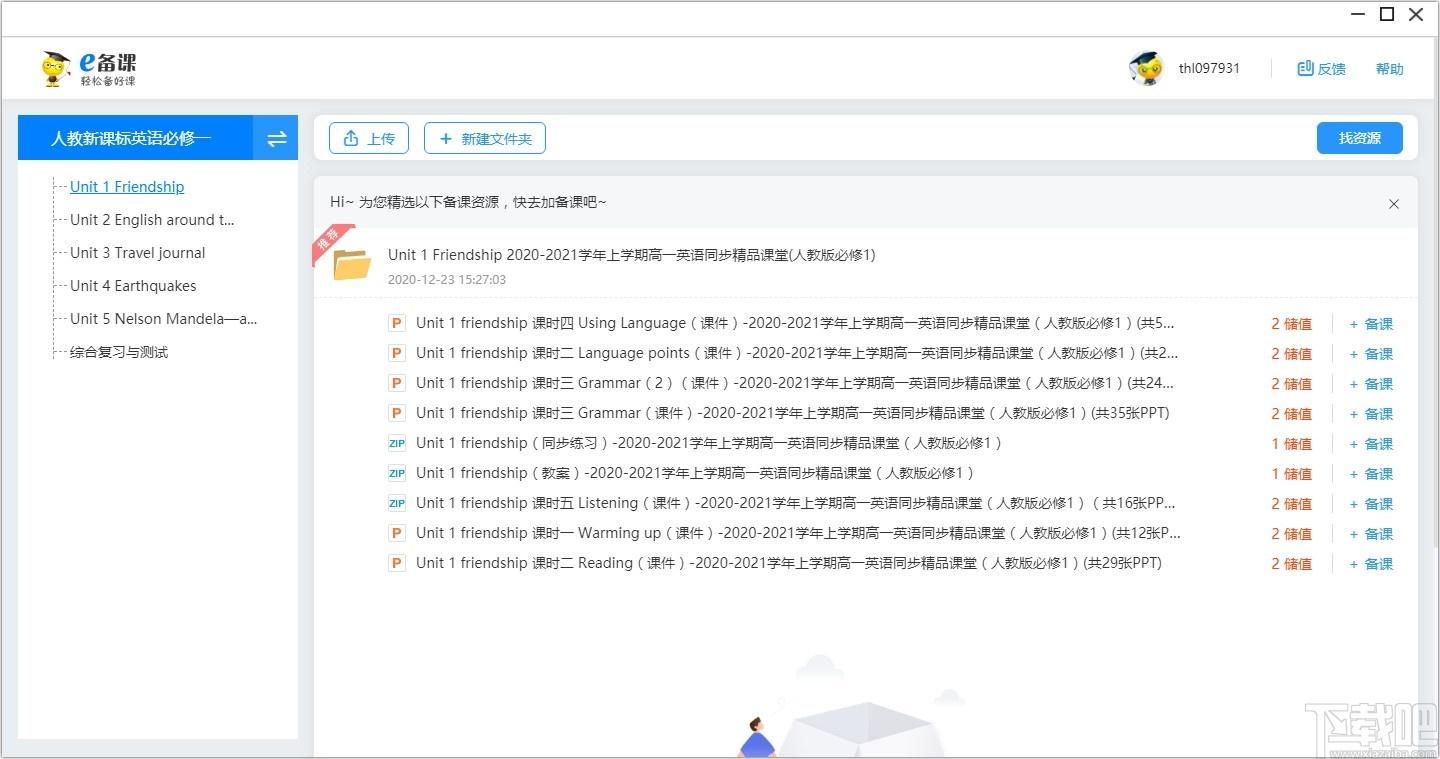Close the recommendation banner with X

pos(1393,204)
